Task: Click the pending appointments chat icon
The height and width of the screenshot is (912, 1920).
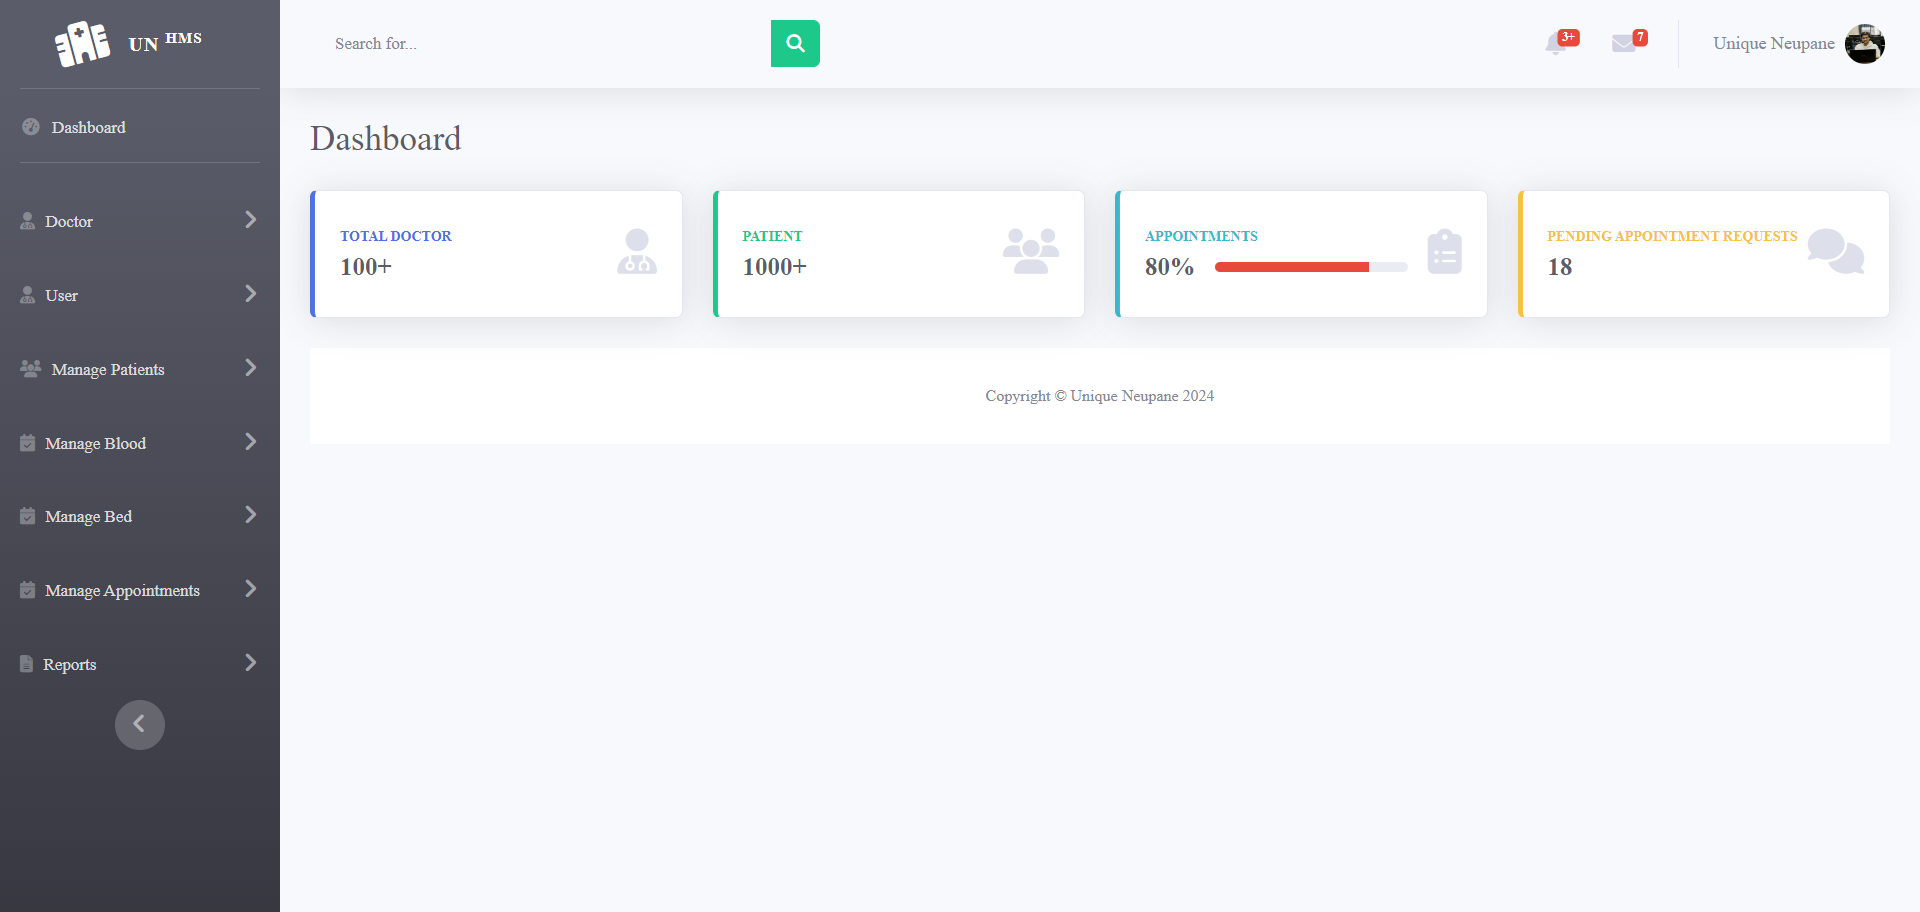Action: coord(1836,253)
